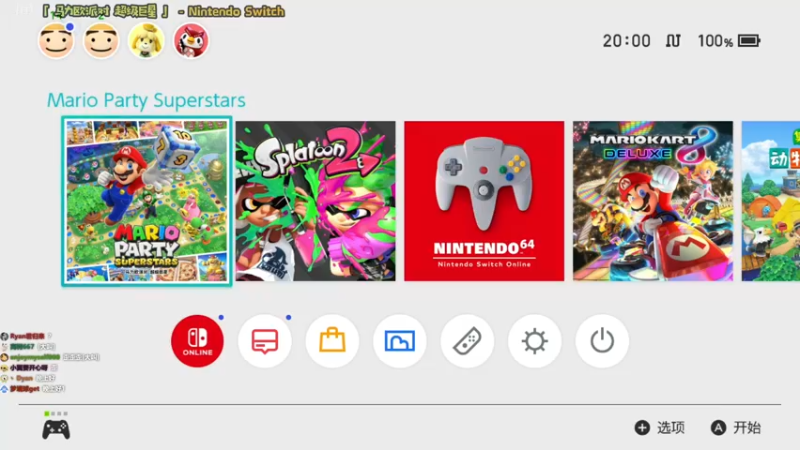This screenshot has width=800, height=450.
Task: Open the red bird user avatar
Action: click(x=191, y=41)
